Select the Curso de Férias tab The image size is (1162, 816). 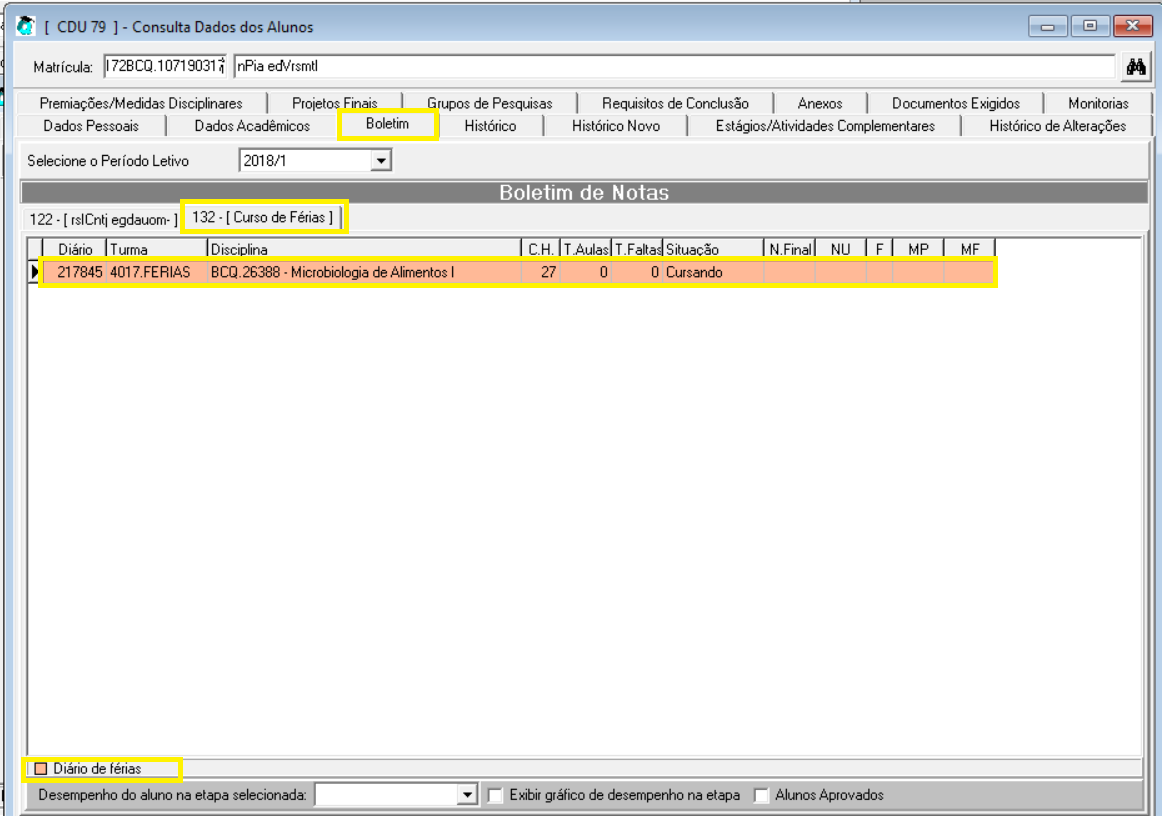264,217
